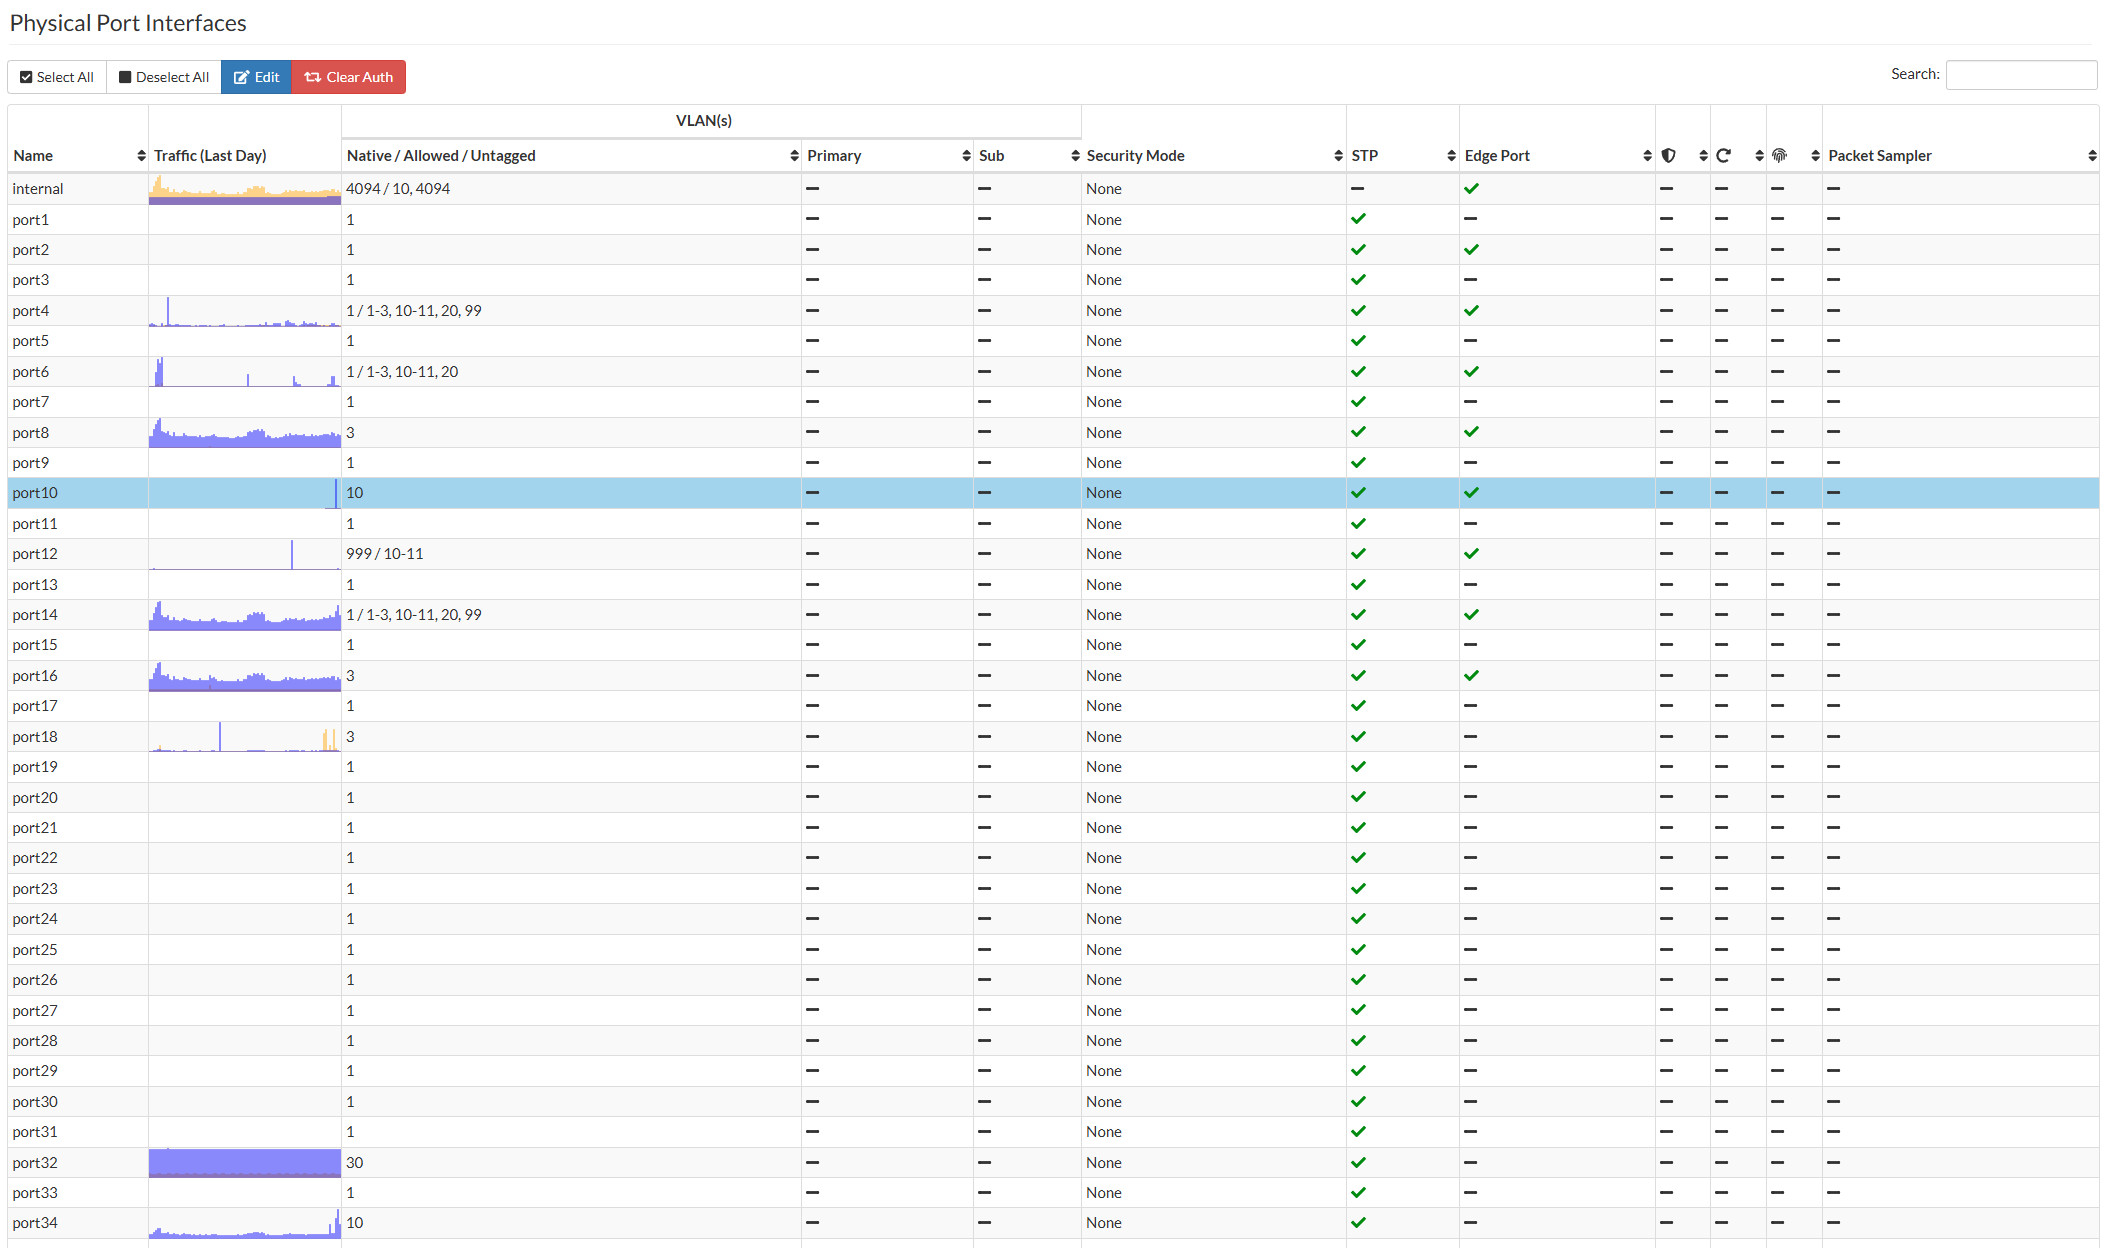Click the red Clear Auth button
This screenshot has height=1248, width=2108.
349,77
